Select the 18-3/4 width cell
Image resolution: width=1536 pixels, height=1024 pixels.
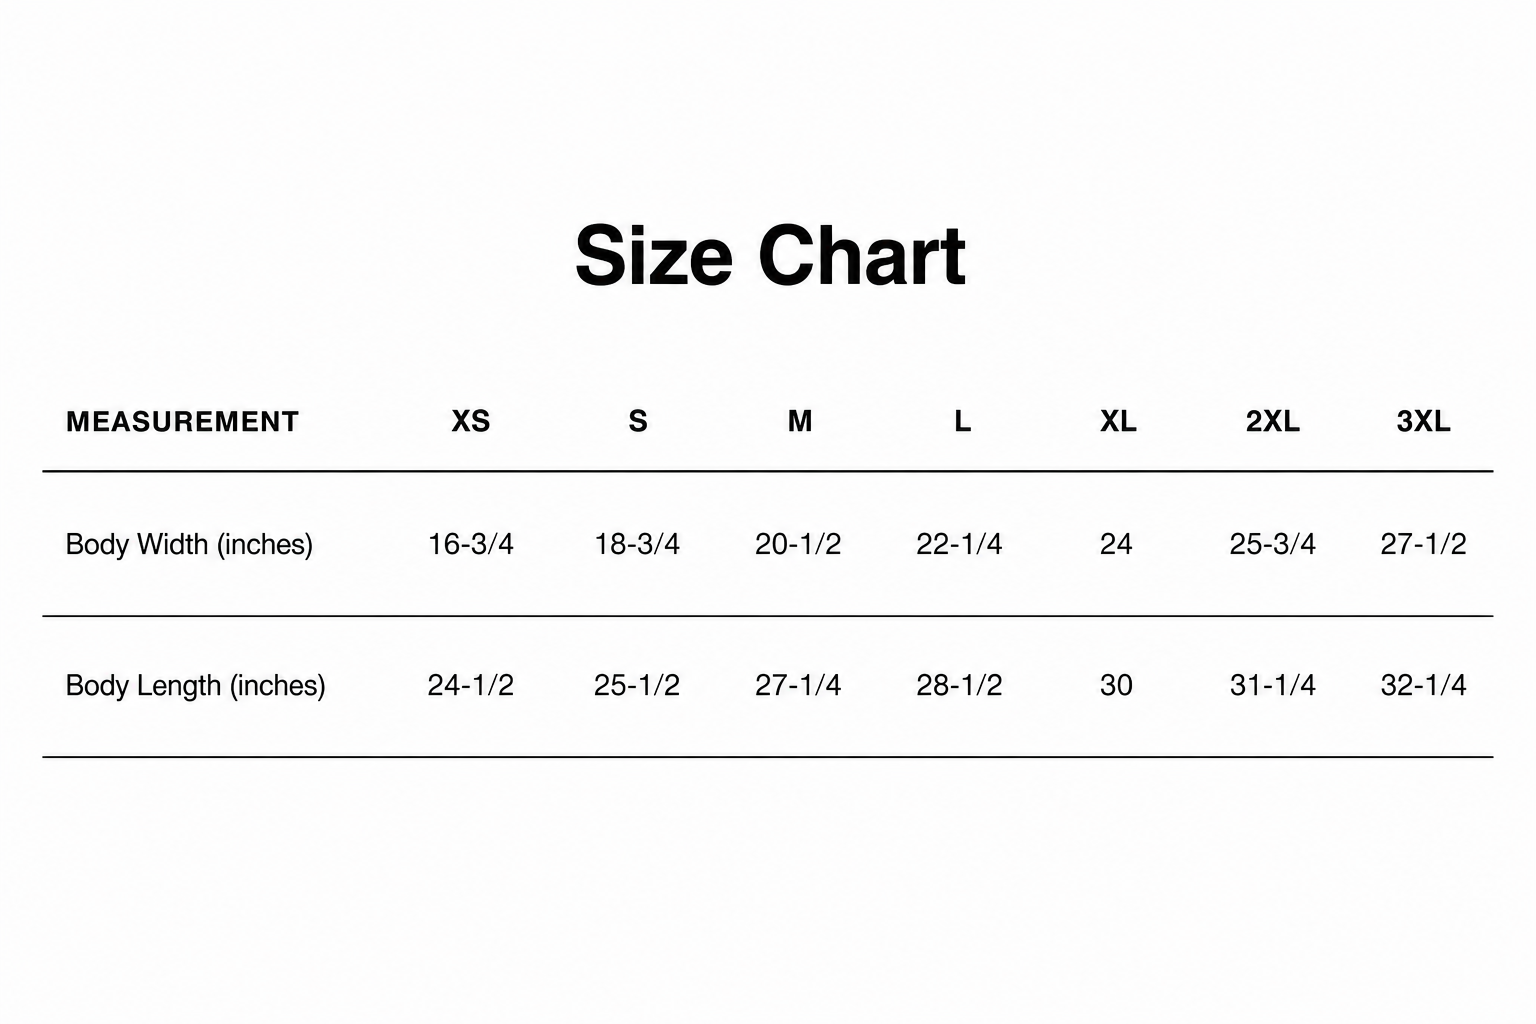pyautogui.click(x=637, y=544)
